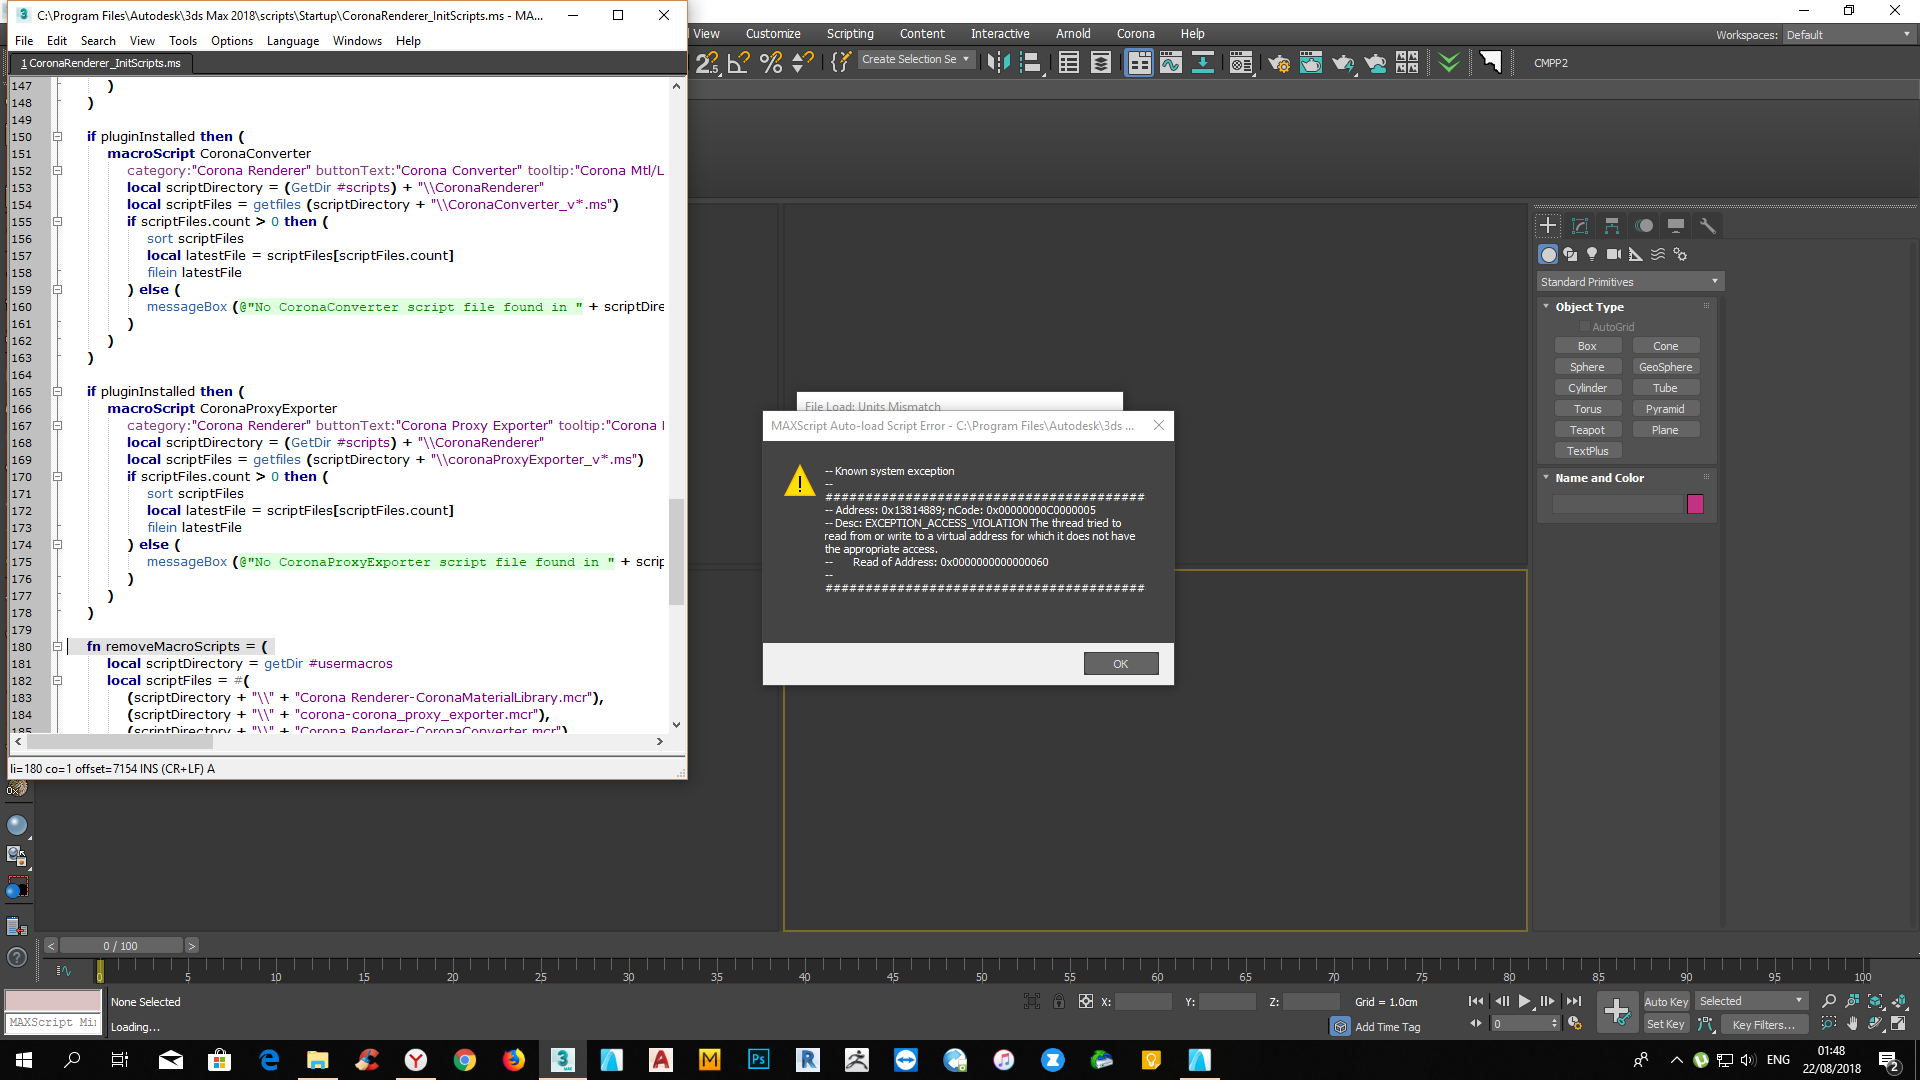Click the object name input field
Viewport: 1920px width, 1080px height.
[x=1618, y=504]
